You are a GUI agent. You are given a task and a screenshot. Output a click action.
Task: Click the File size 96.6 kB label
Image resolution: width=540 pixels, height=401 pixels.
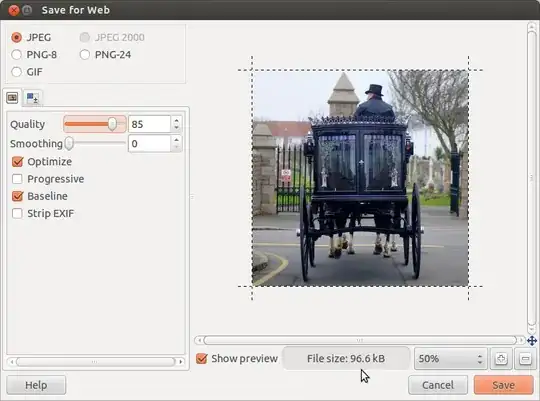(x=346, y=358)
